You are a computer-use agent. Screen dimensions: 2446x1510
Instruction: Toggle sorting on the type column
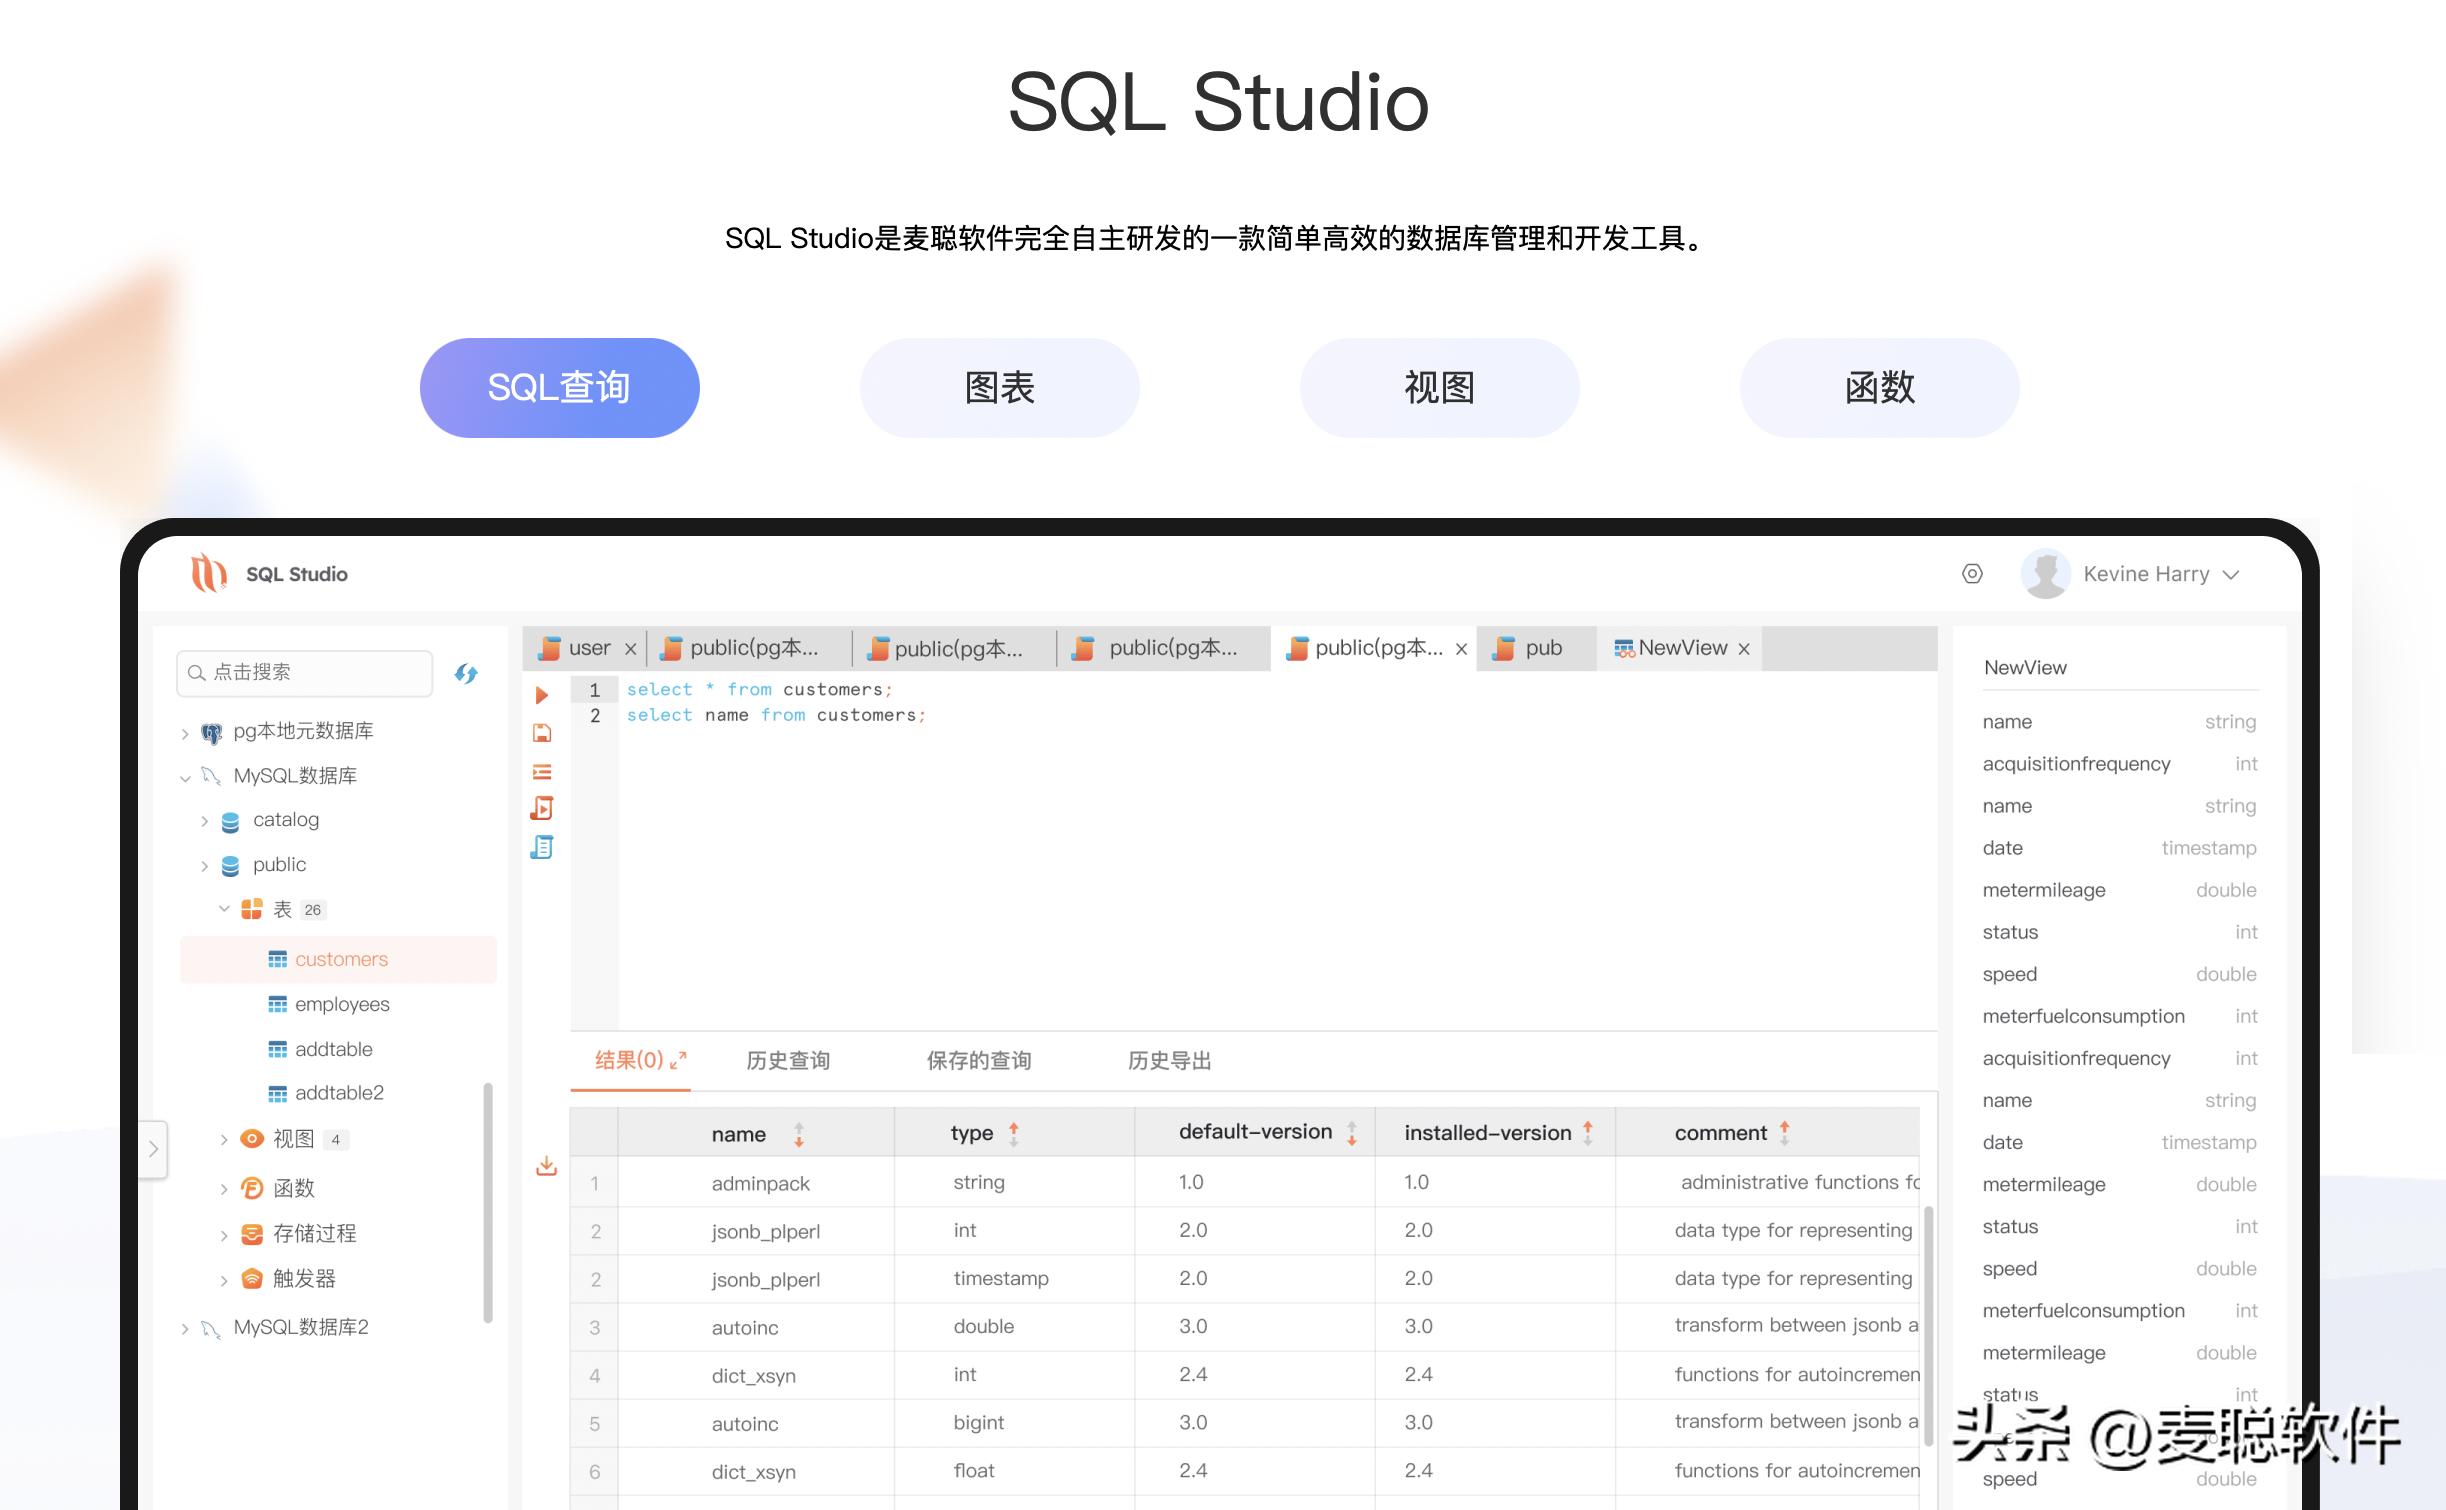(x=1013, y=1133)
